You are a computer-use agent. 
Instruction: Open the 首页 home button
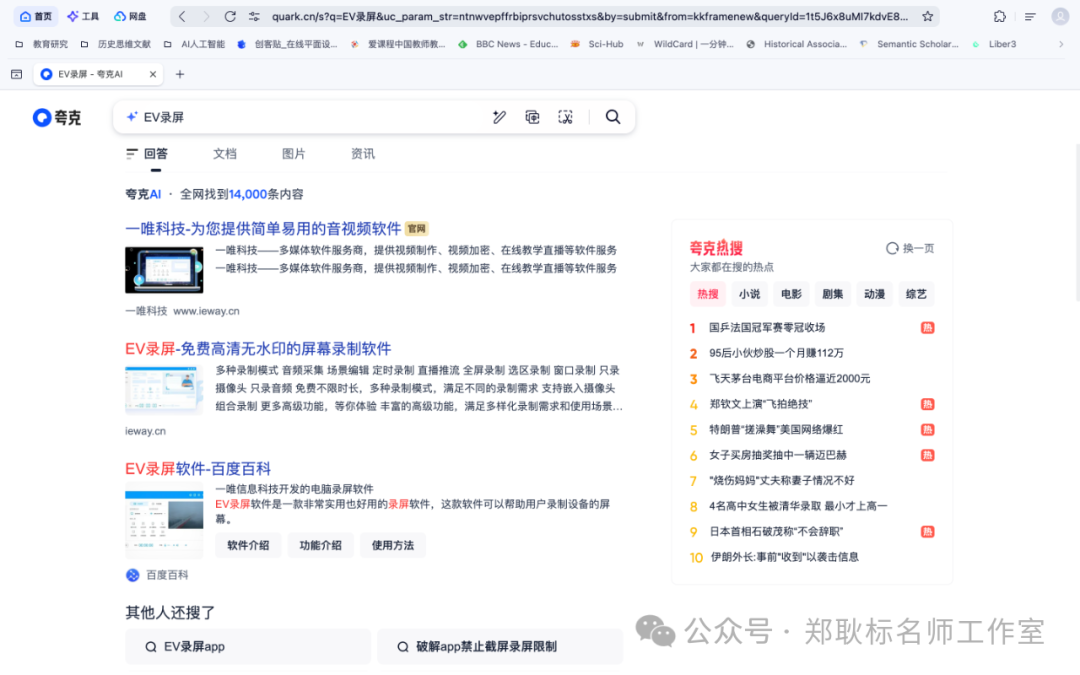coord(36,16)
